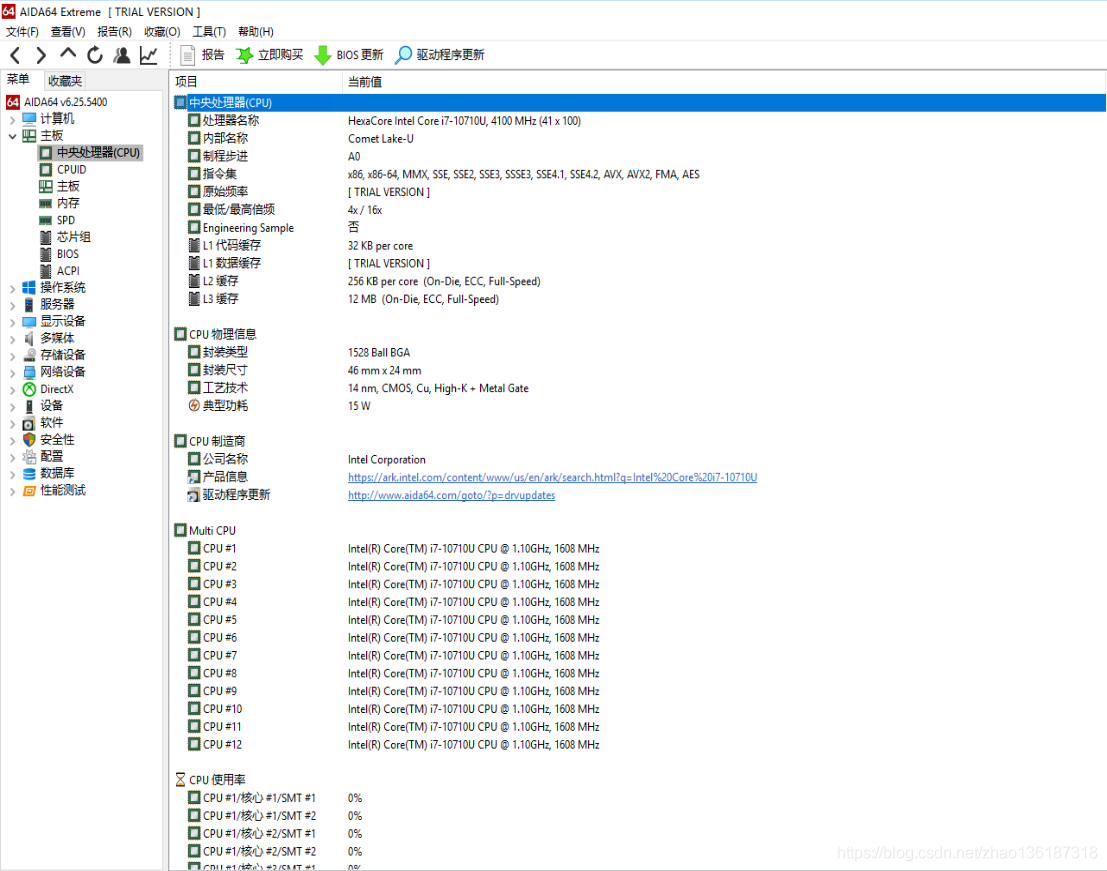The height and width of the screenshot is (871, 1107).
Task: Click the 数据库 database icon
Action: click(x=29, y=474)
